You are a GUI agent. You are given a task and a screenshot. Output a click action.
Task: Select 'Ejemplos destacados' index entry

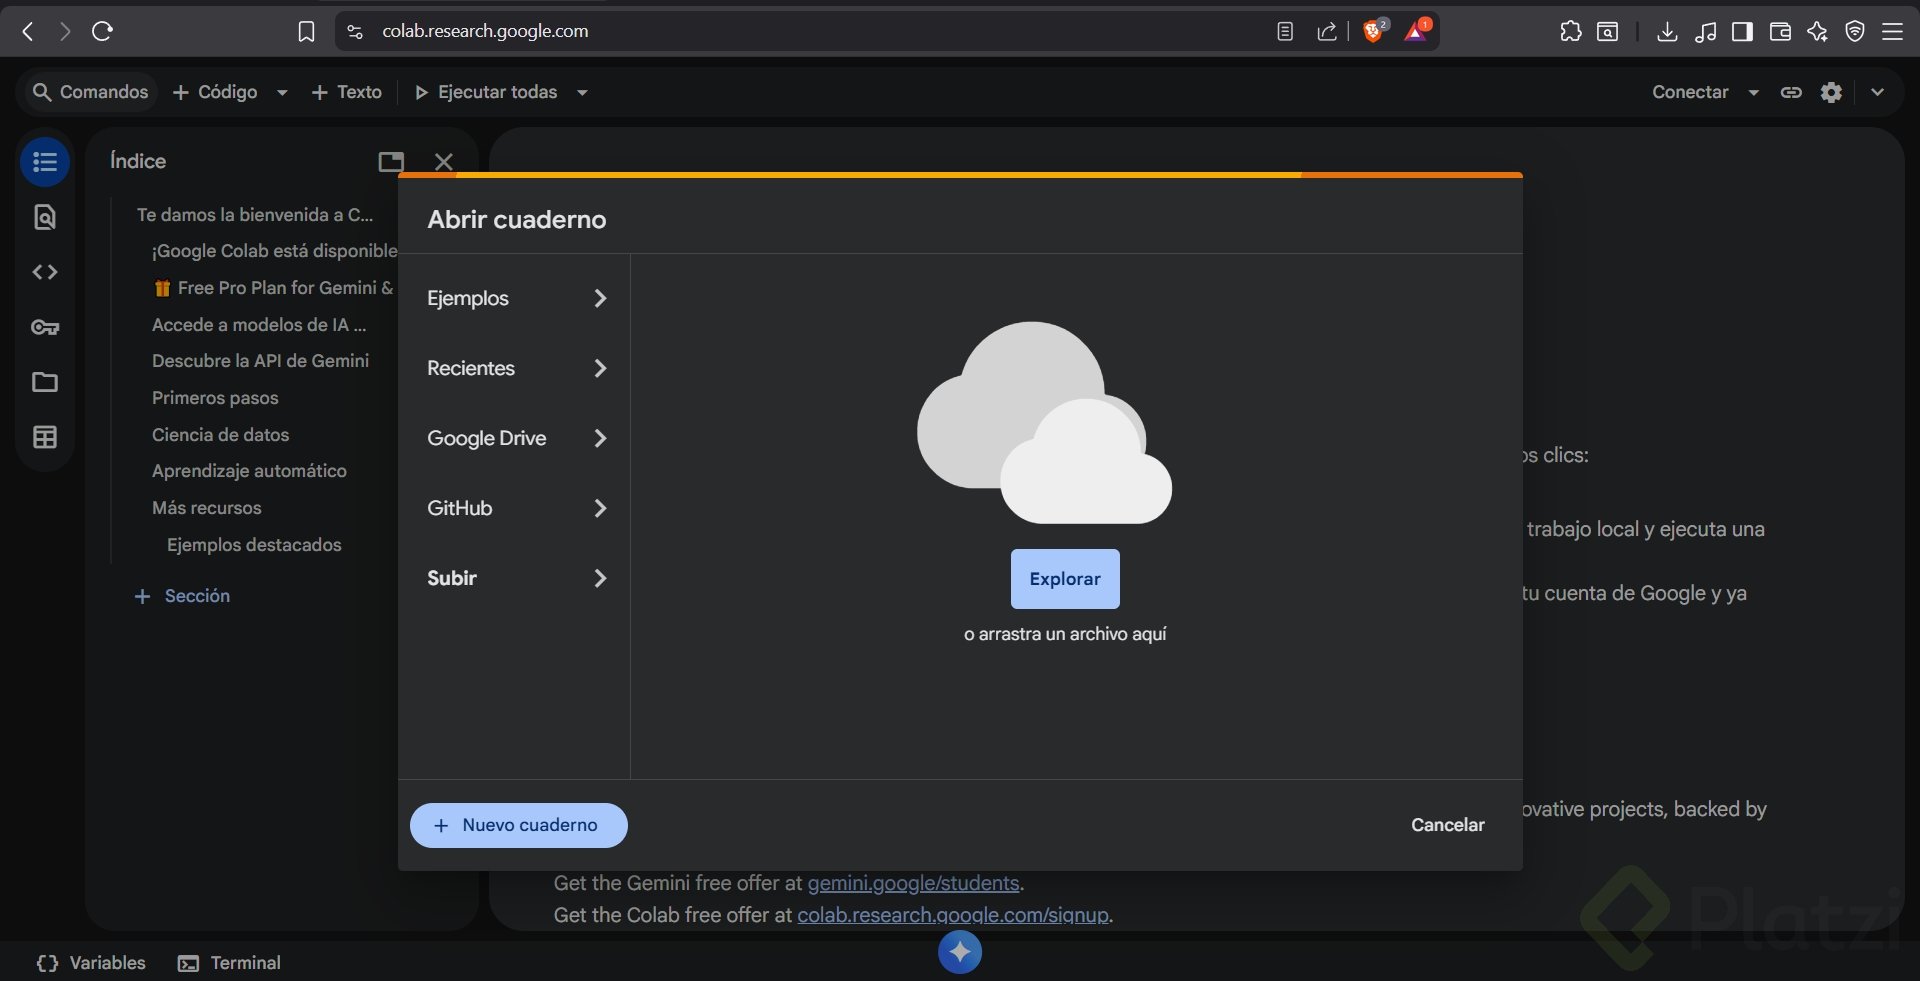254,545
